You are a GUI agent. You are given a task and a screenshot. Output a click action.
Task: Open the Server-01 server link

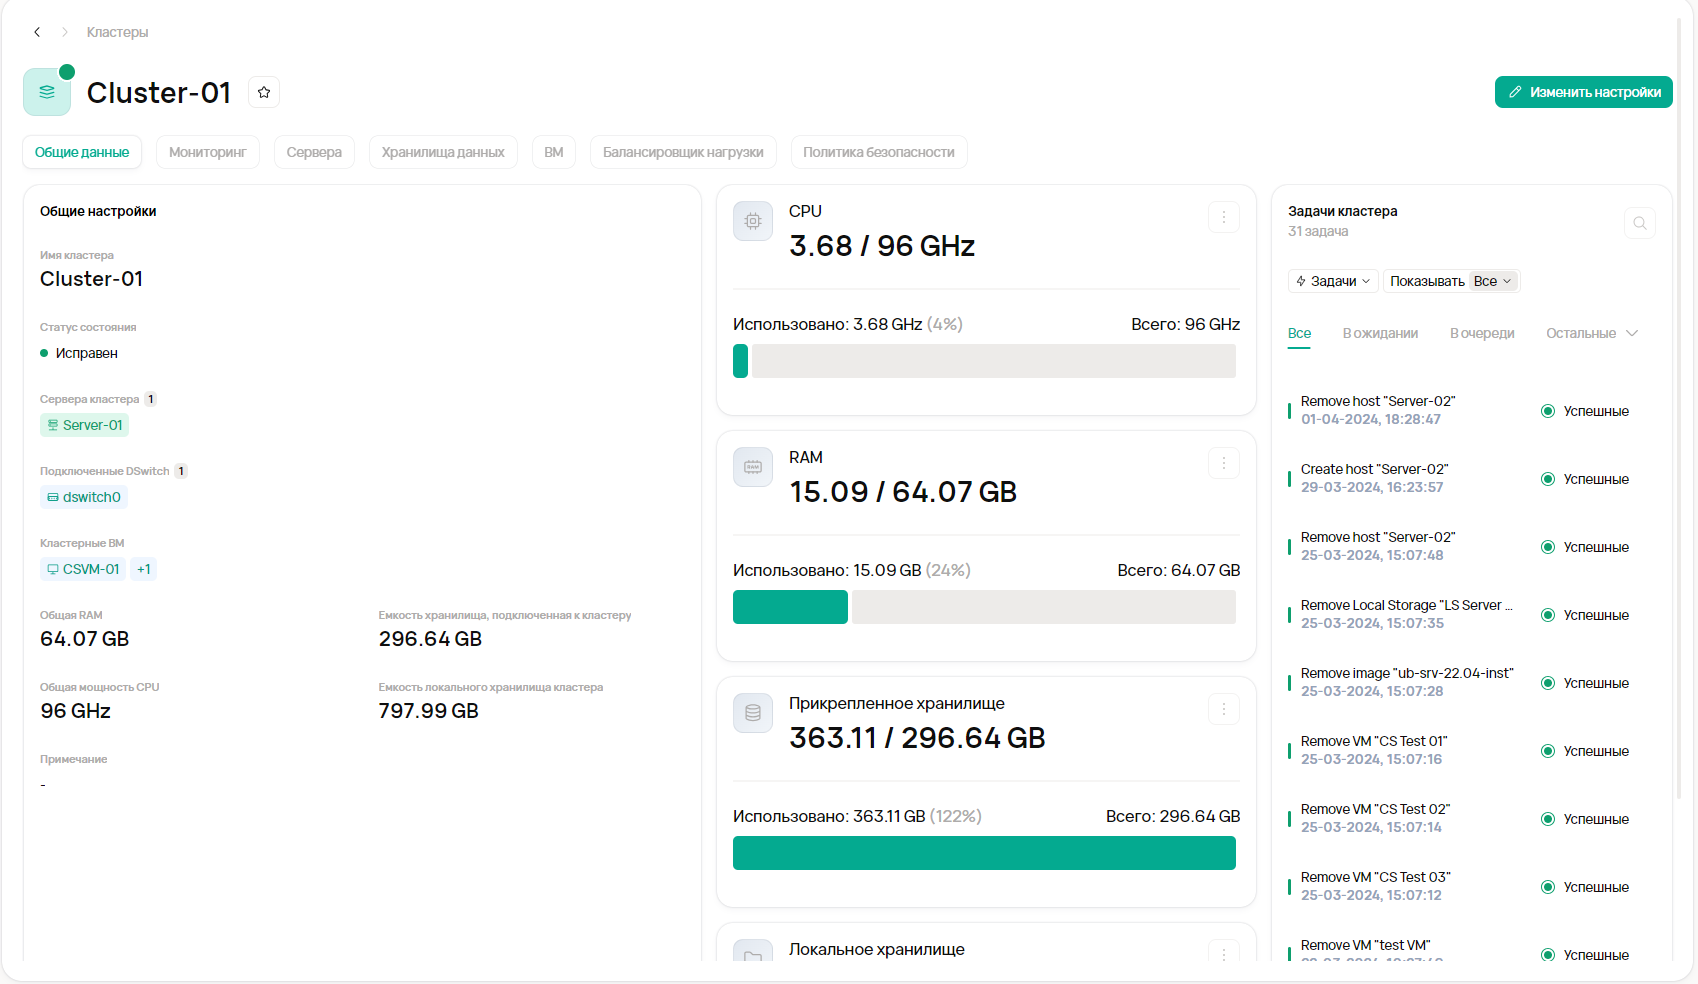(x=85, y=425)
